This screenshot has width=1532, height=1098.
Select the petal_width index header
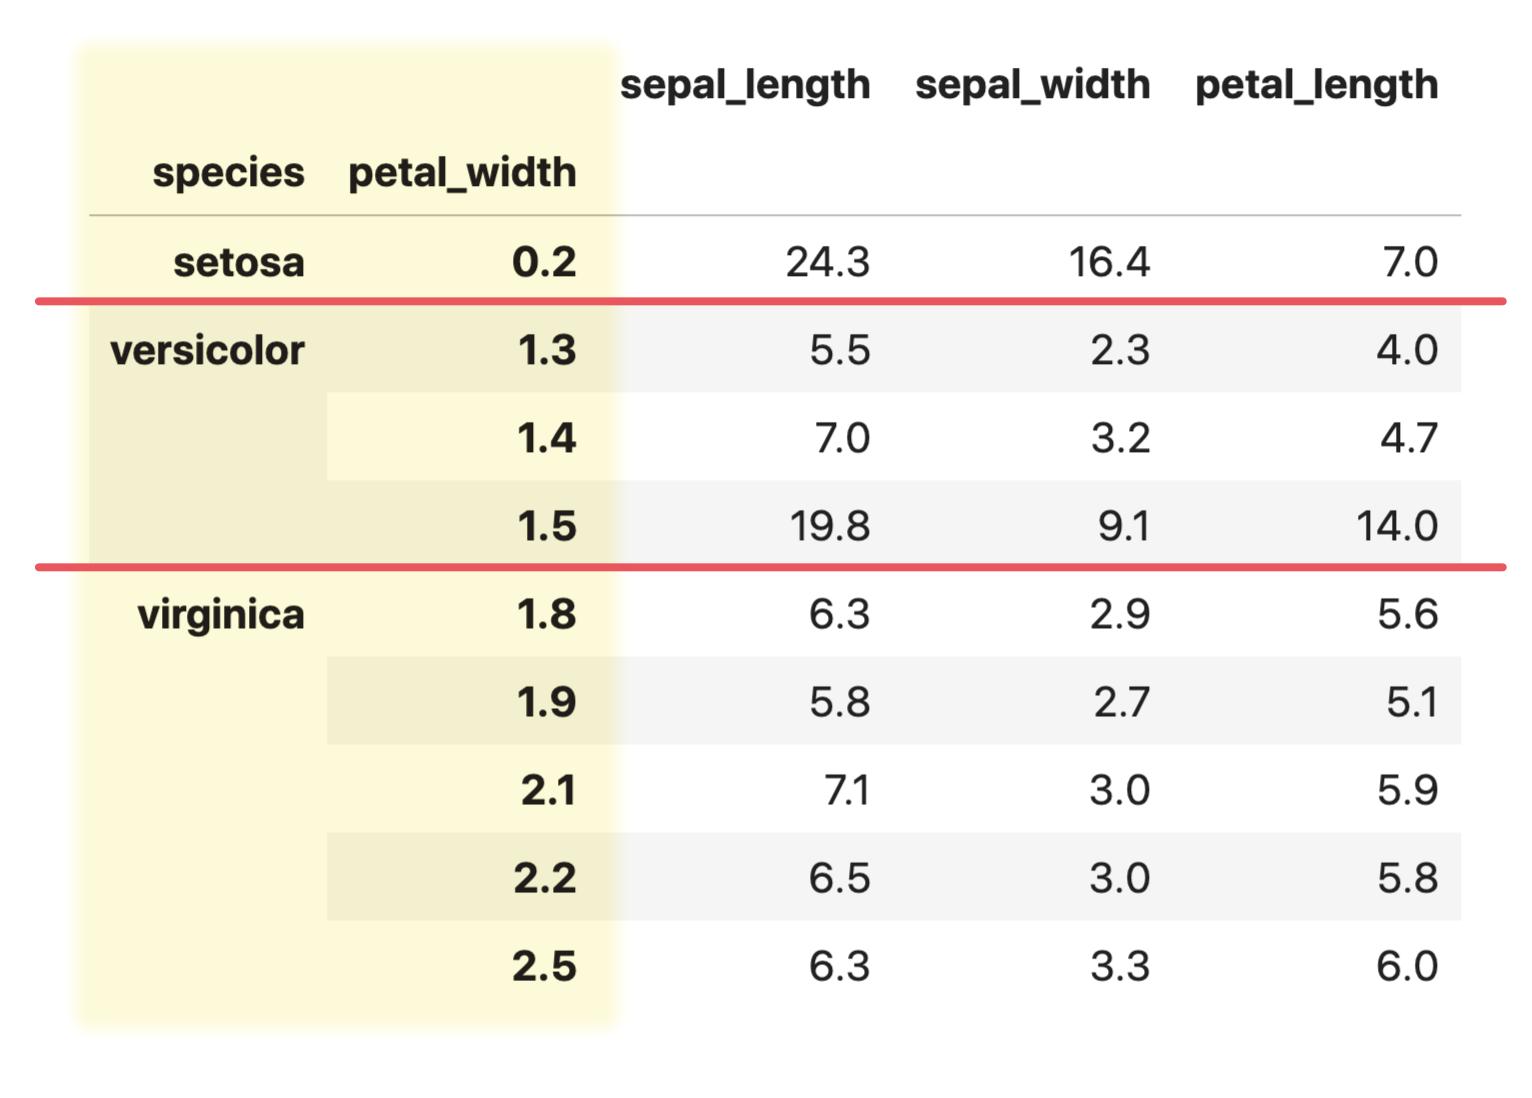[462, 174]
